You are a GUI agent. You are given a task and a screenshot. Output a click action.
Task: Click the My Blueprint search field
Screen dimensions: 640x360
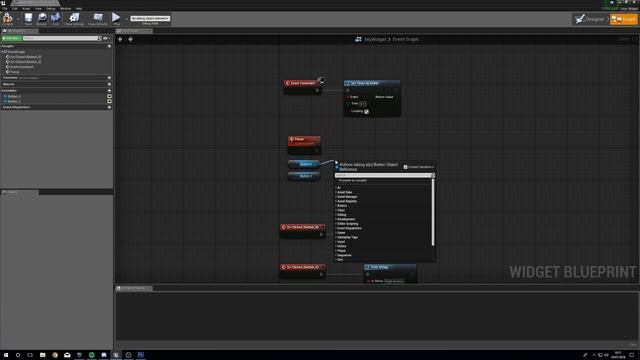pos(61,38)
